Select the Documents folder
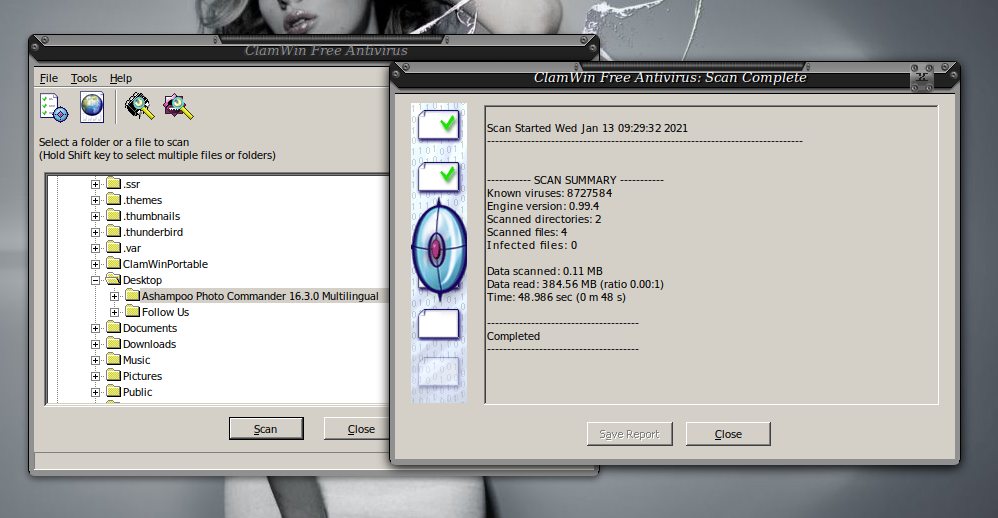 [x=150, y=328]
